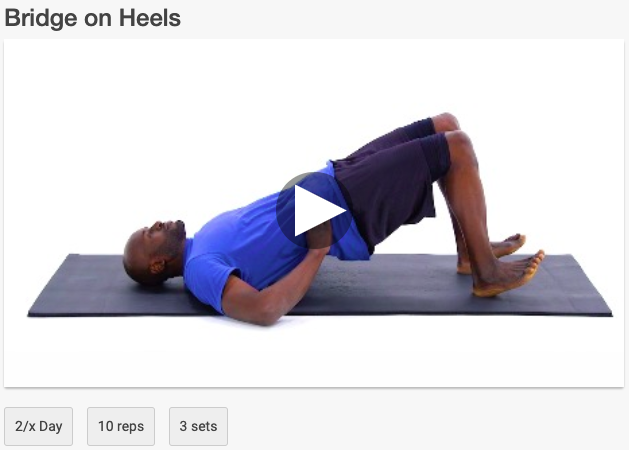
Task: Click the Bridge on Heels title
Action: pyautogui.click(x=93, y=18)
